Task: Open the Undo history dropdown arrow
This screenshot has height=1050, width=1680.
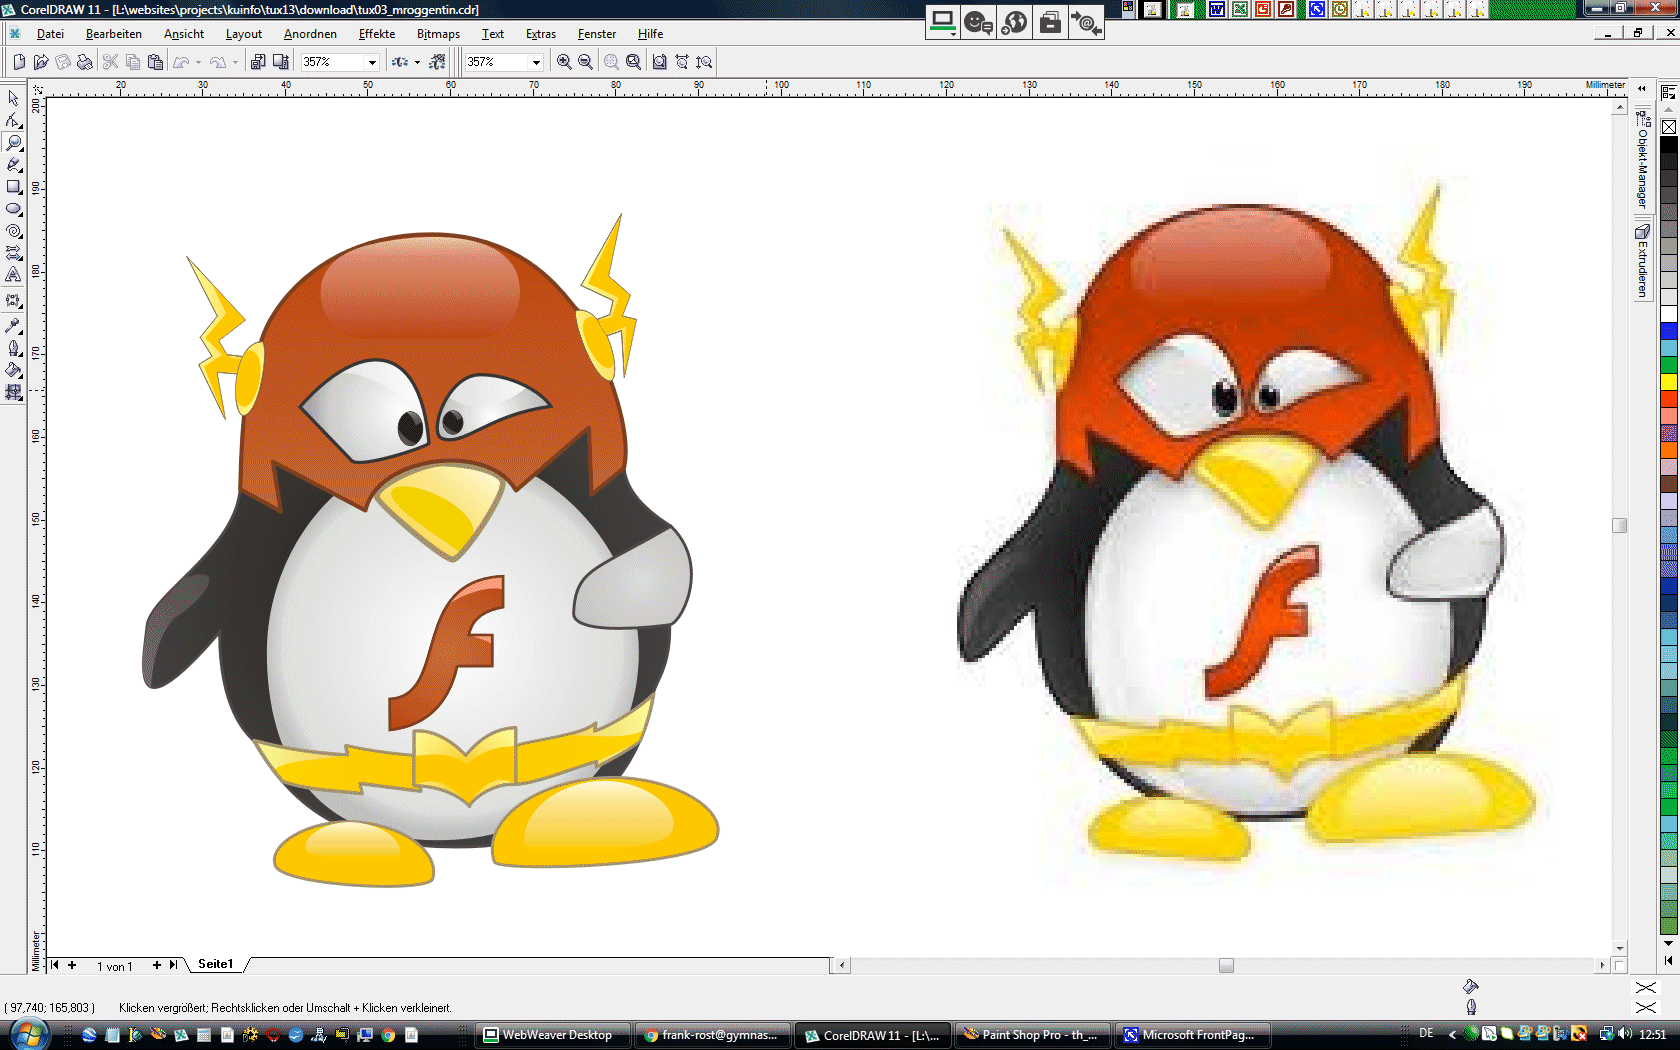Action: [198, 62]
